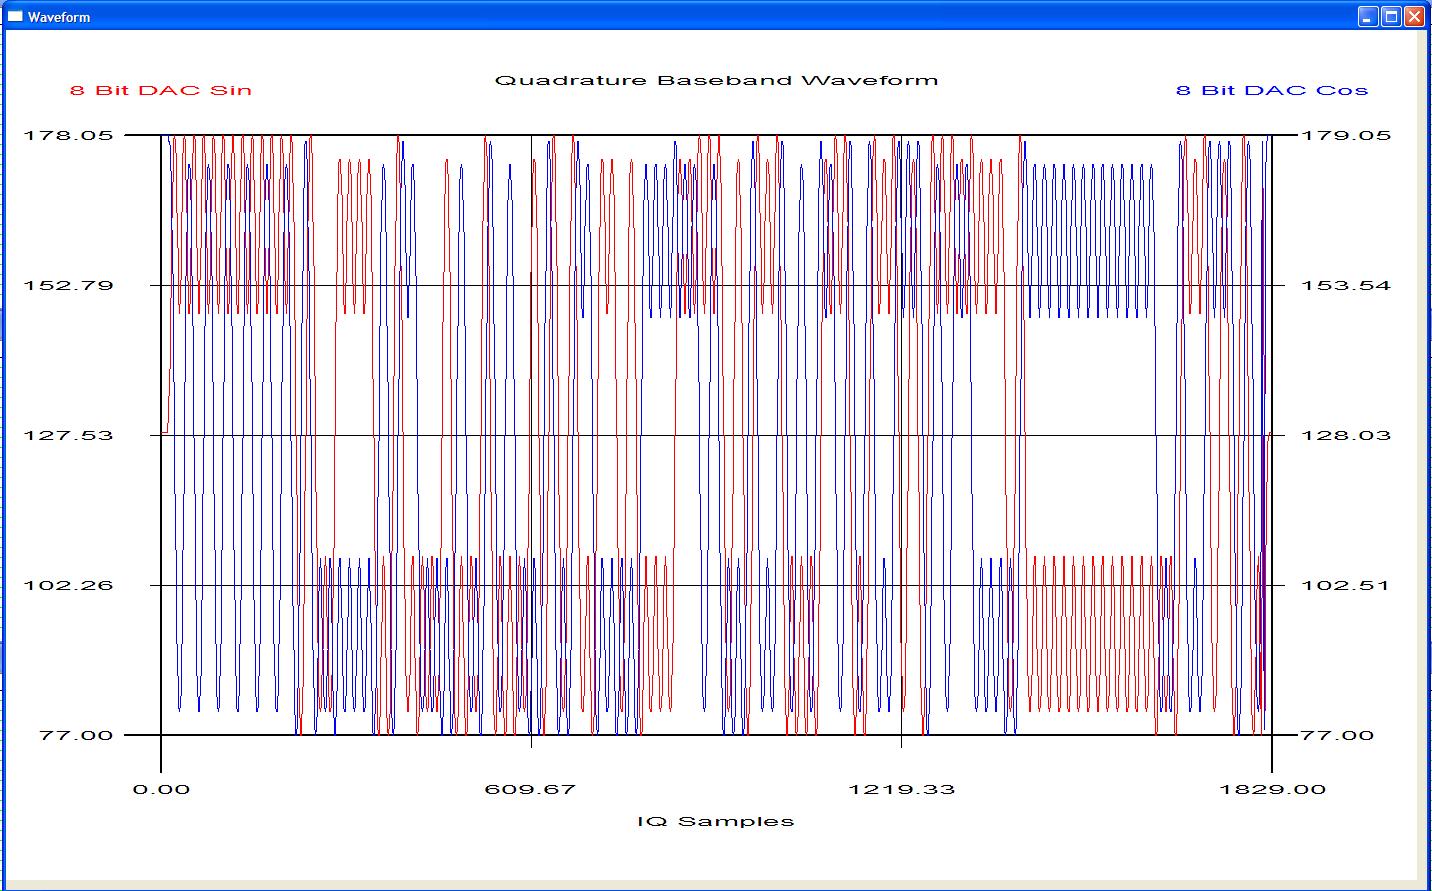Select the red '8 Bit DAC Sin' legend label
1432x891 pixels.
160,90
